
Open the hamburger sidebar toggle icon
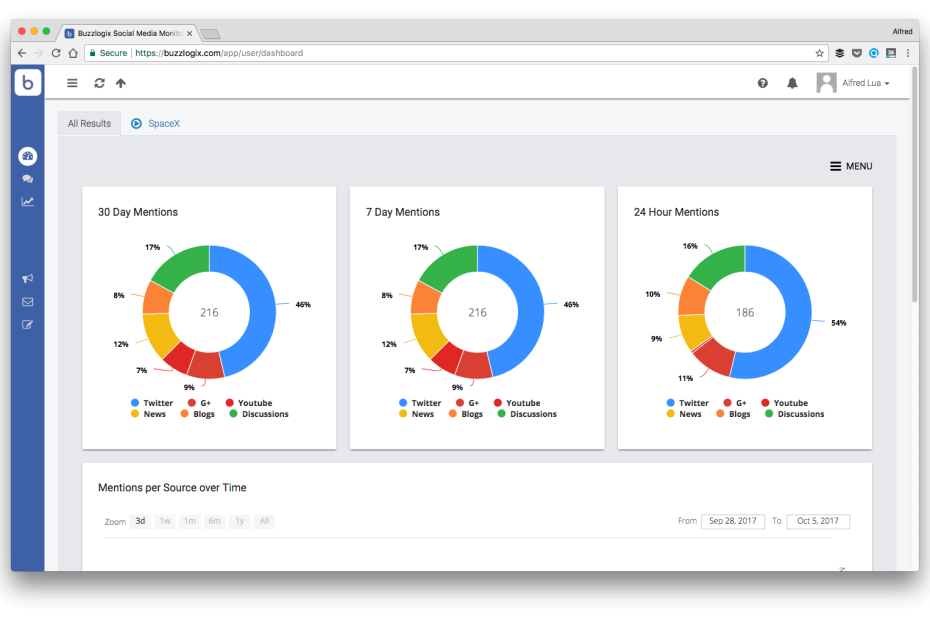pos(72,83)
